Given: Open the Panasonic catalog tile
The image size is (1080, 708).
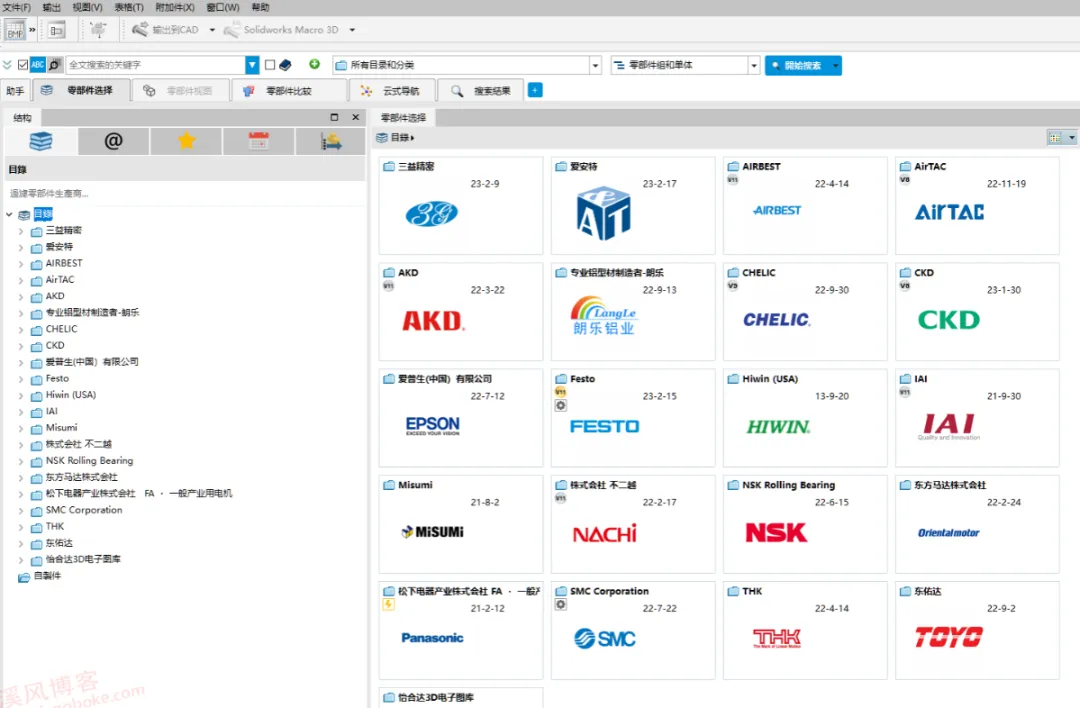Looking at the screenshot, I should 461,630.
